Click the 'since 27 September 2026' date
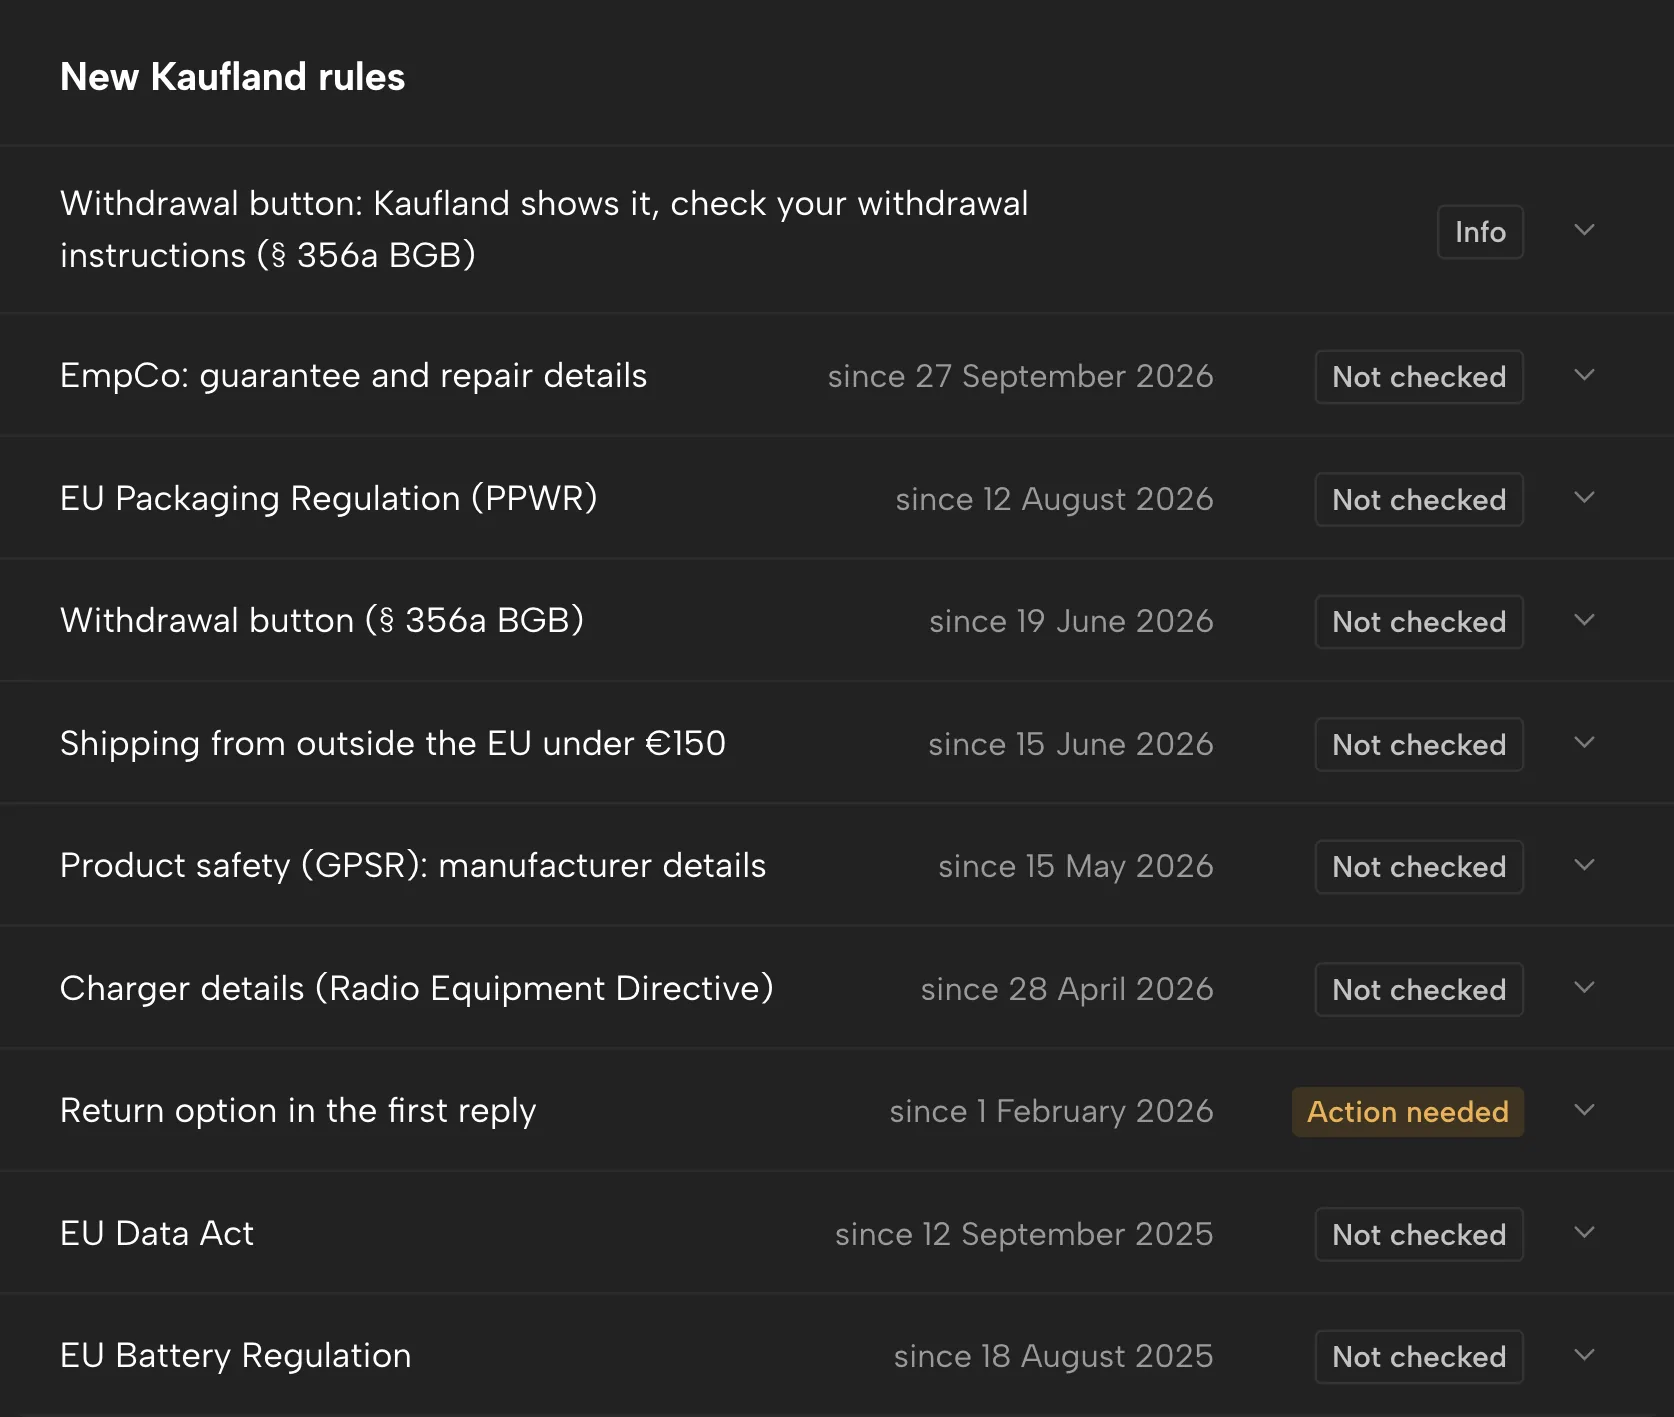This screenshot has width=1674, height=1417. click(1021, 376)
